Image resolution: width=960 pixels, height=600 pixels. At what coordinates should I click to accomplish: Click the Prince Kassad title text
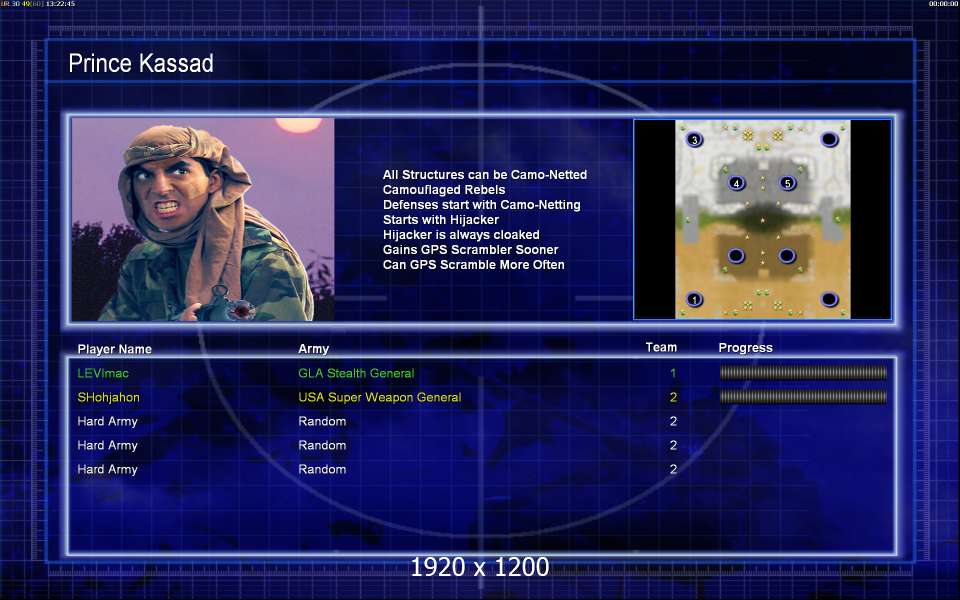pyautogui.click(x=141, y=63)
